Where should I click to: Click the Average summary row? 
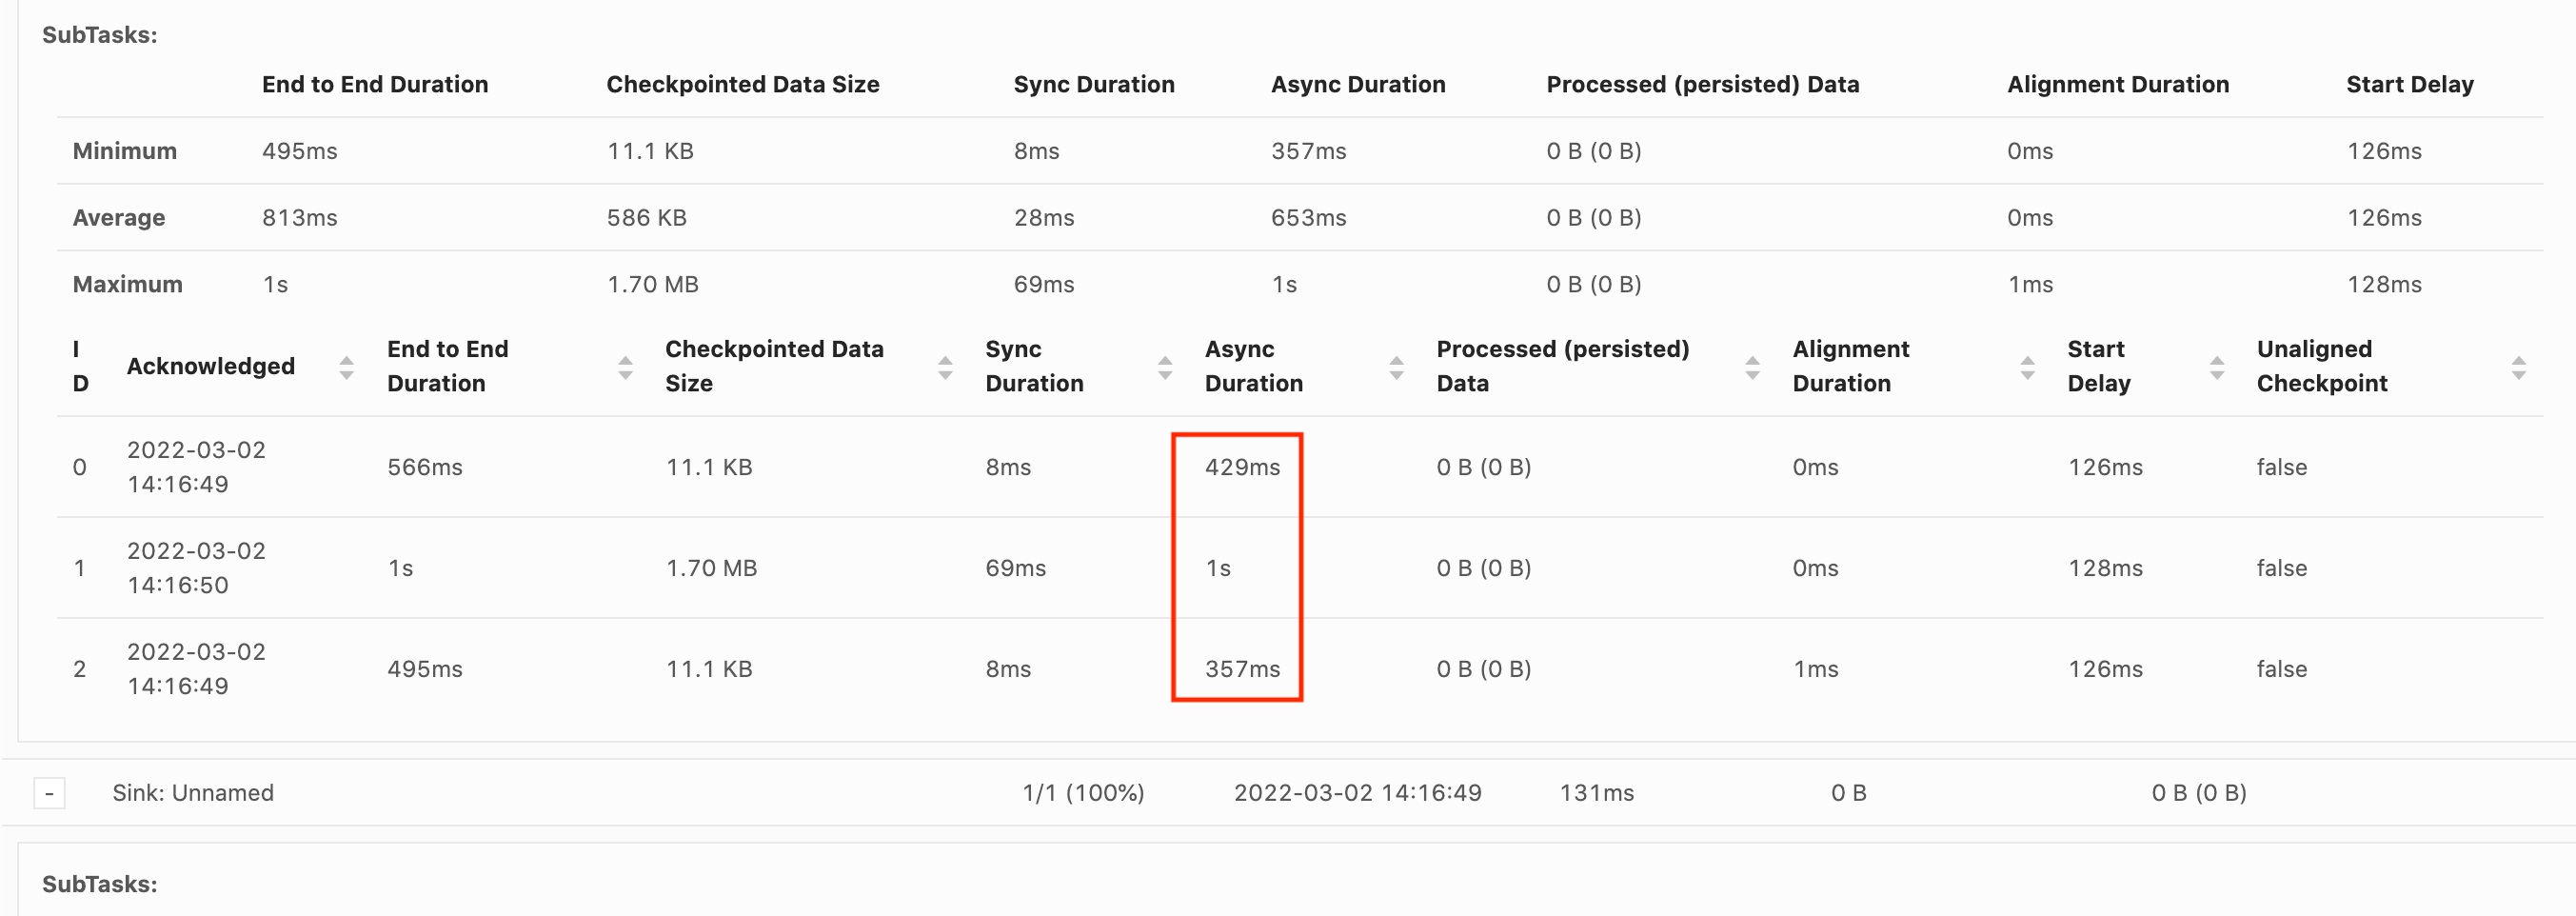coord(119,217)
